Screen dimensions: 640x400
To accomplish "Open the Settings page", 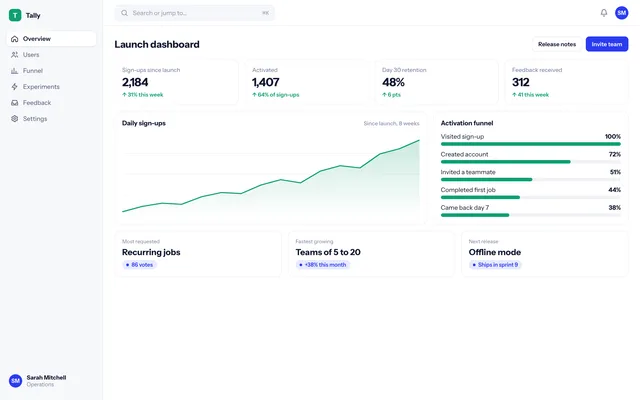I will pyautogui.click(x=51, y=119).
